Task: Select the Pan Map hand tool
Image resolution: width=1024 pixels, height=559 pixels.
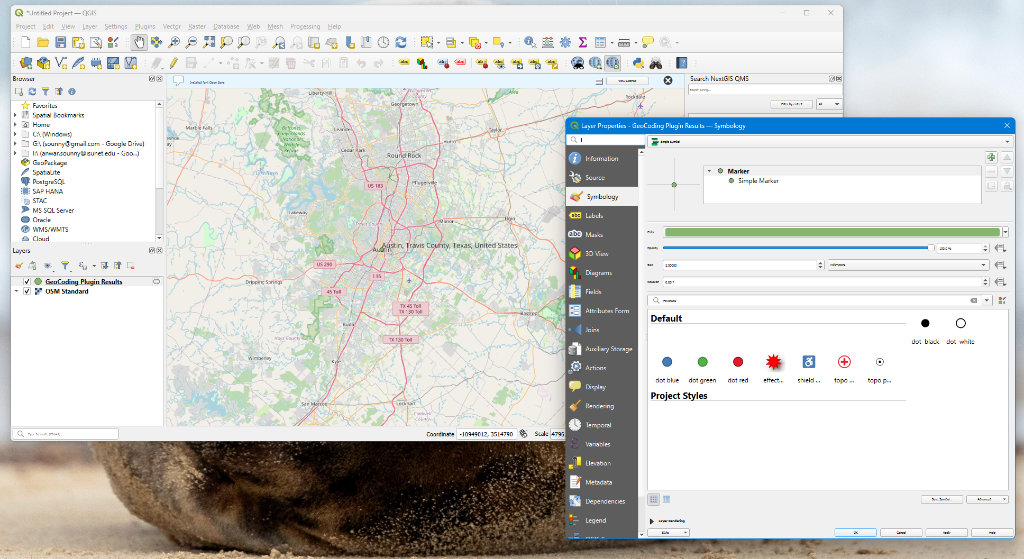Action: pyautogui.click(x=139, y=42)
